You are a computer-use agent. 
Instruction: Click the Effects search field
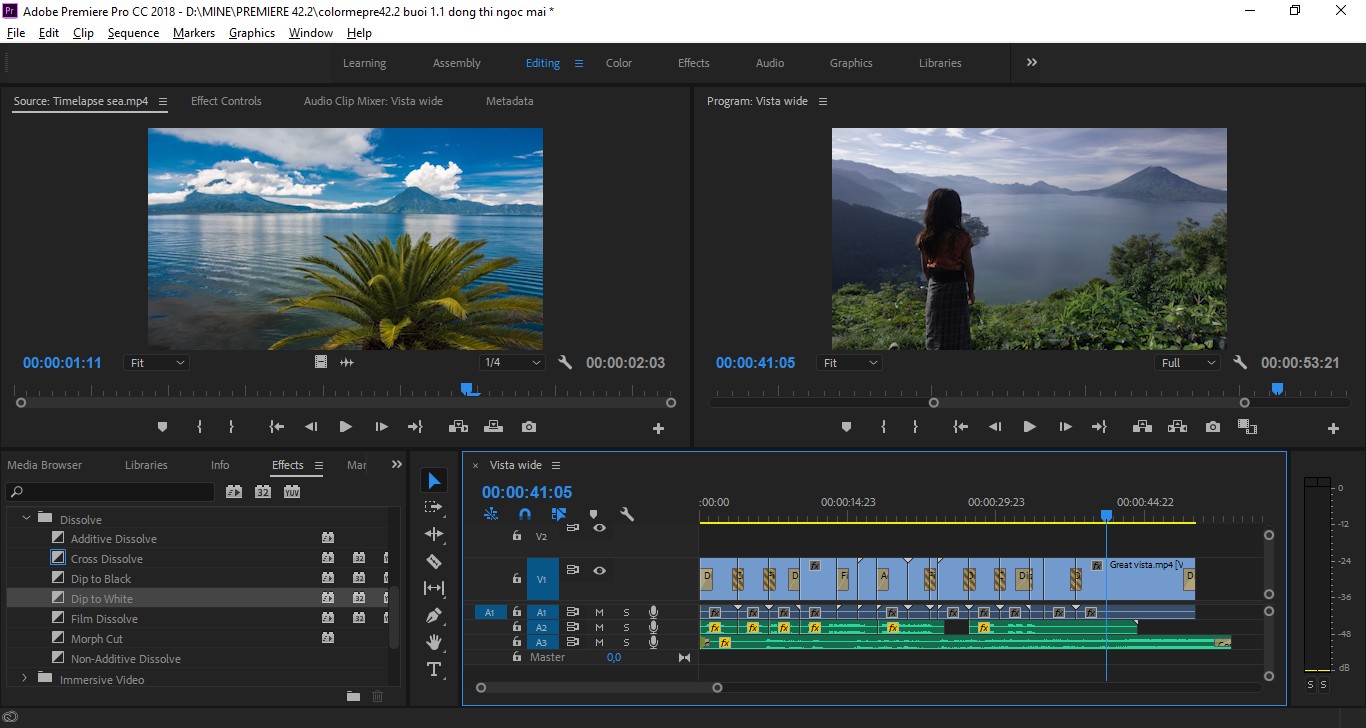(110, 492)
